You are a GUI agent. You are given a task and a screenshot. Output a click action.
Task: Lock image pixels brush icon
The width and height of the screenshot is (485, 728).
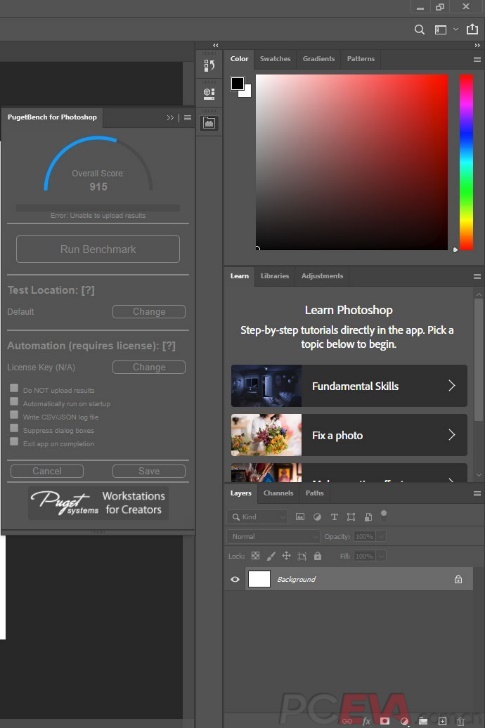271,556
